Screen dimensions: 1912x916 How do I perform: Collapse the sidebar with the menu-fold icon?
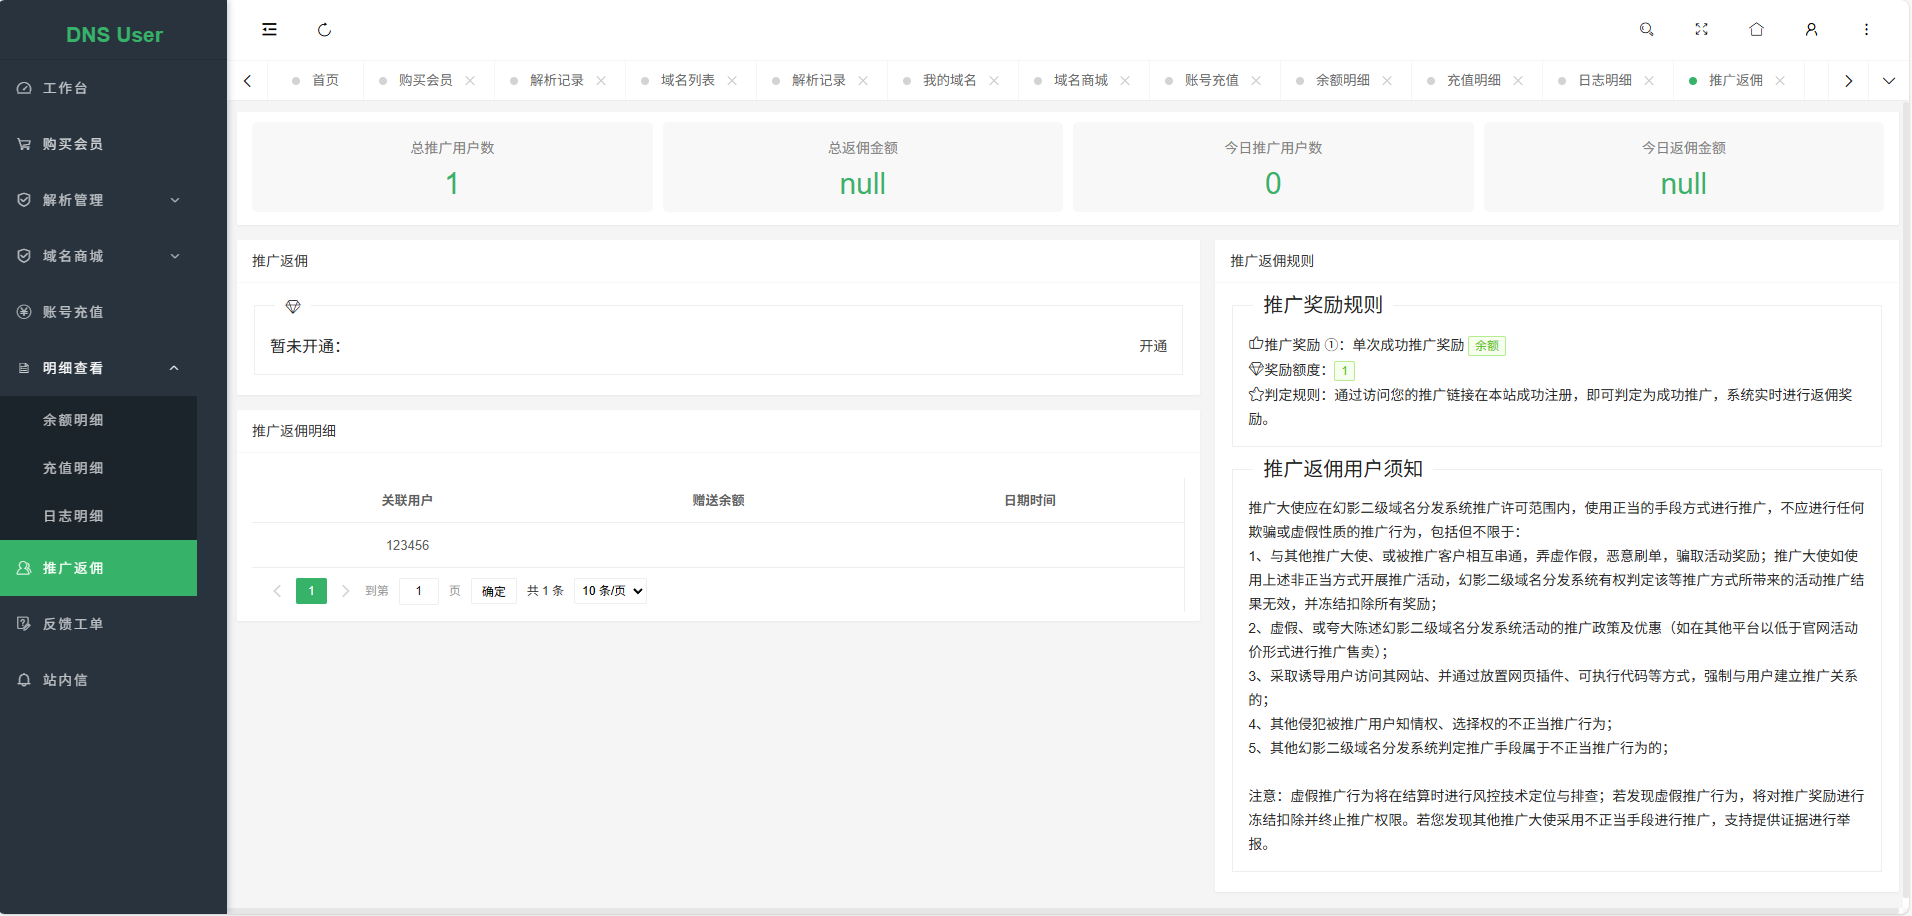click(269, 30)
